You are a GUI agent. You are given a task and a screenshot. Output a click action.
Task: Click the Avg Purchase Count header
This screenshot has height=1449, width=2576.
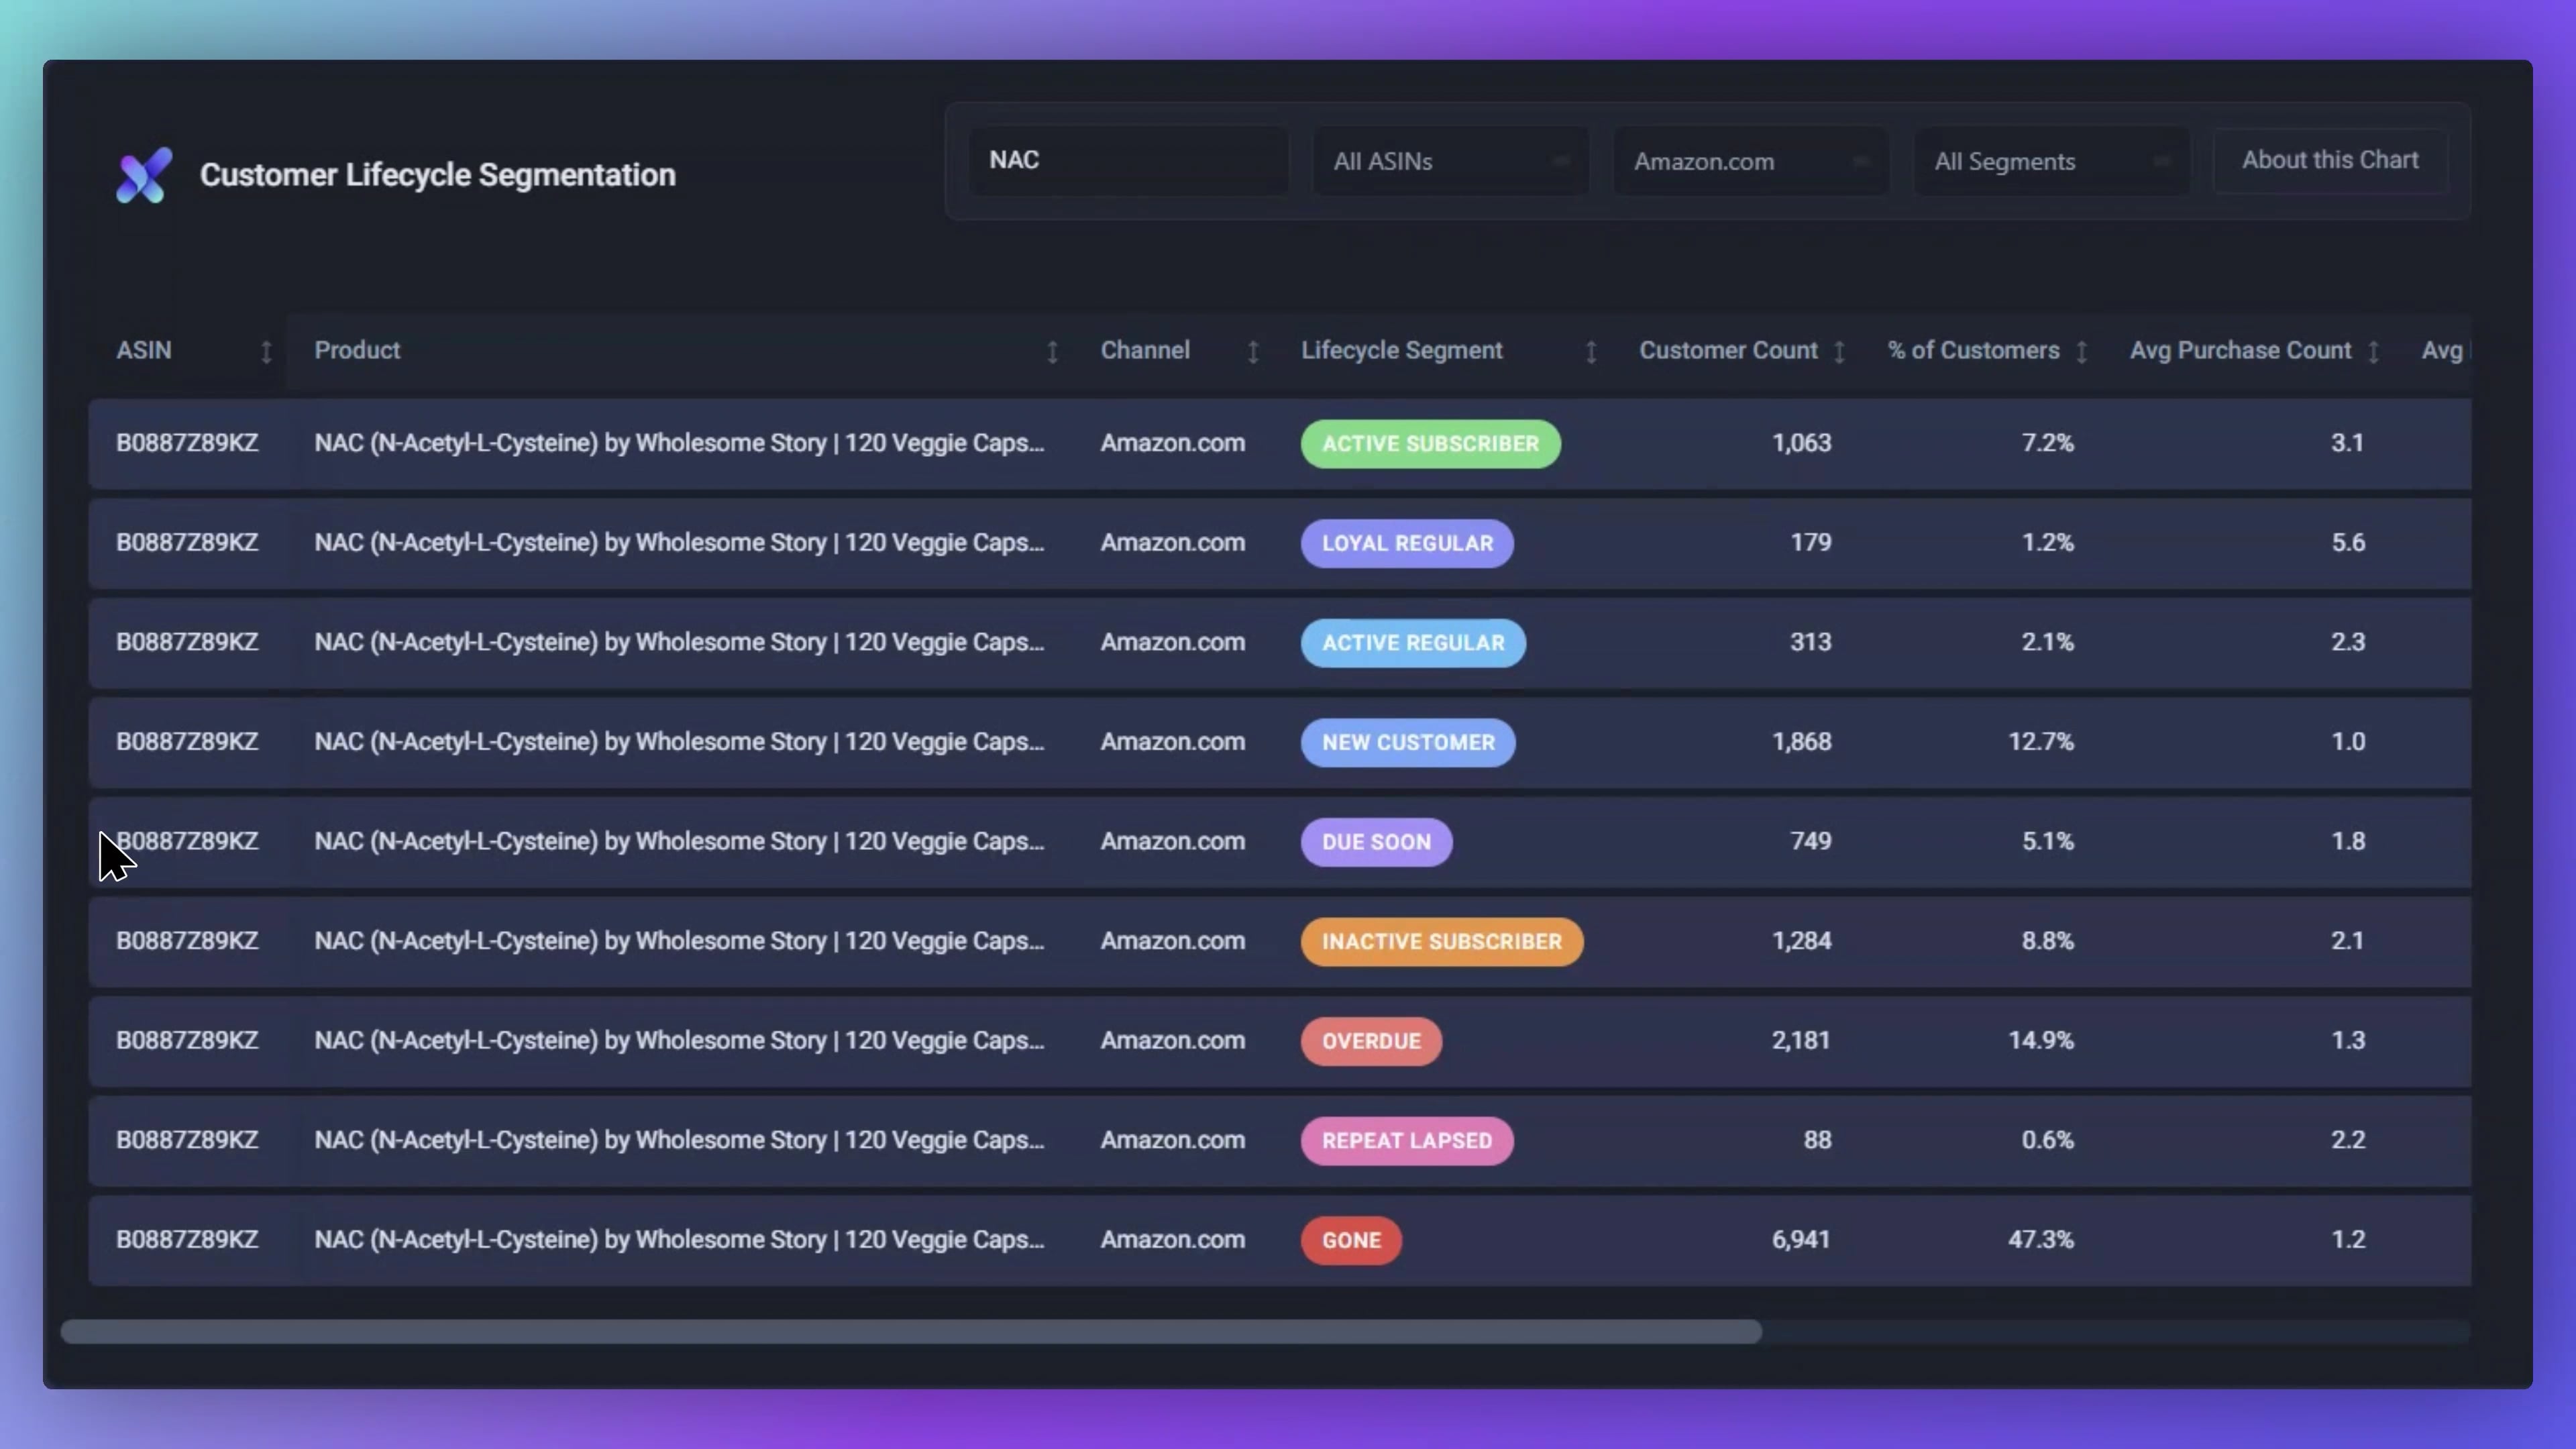2240,351
